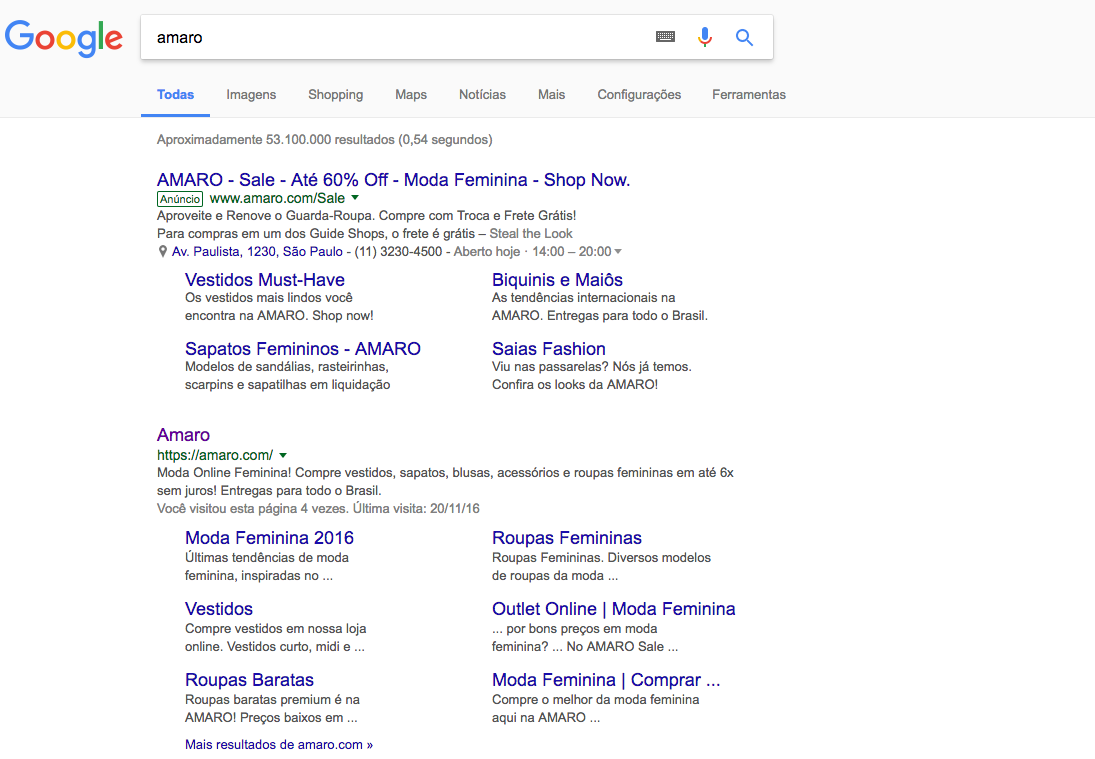Open Moda Feminina | Comprar link
Viewport: 1095px width, 759px height.
tap(606, 679)
